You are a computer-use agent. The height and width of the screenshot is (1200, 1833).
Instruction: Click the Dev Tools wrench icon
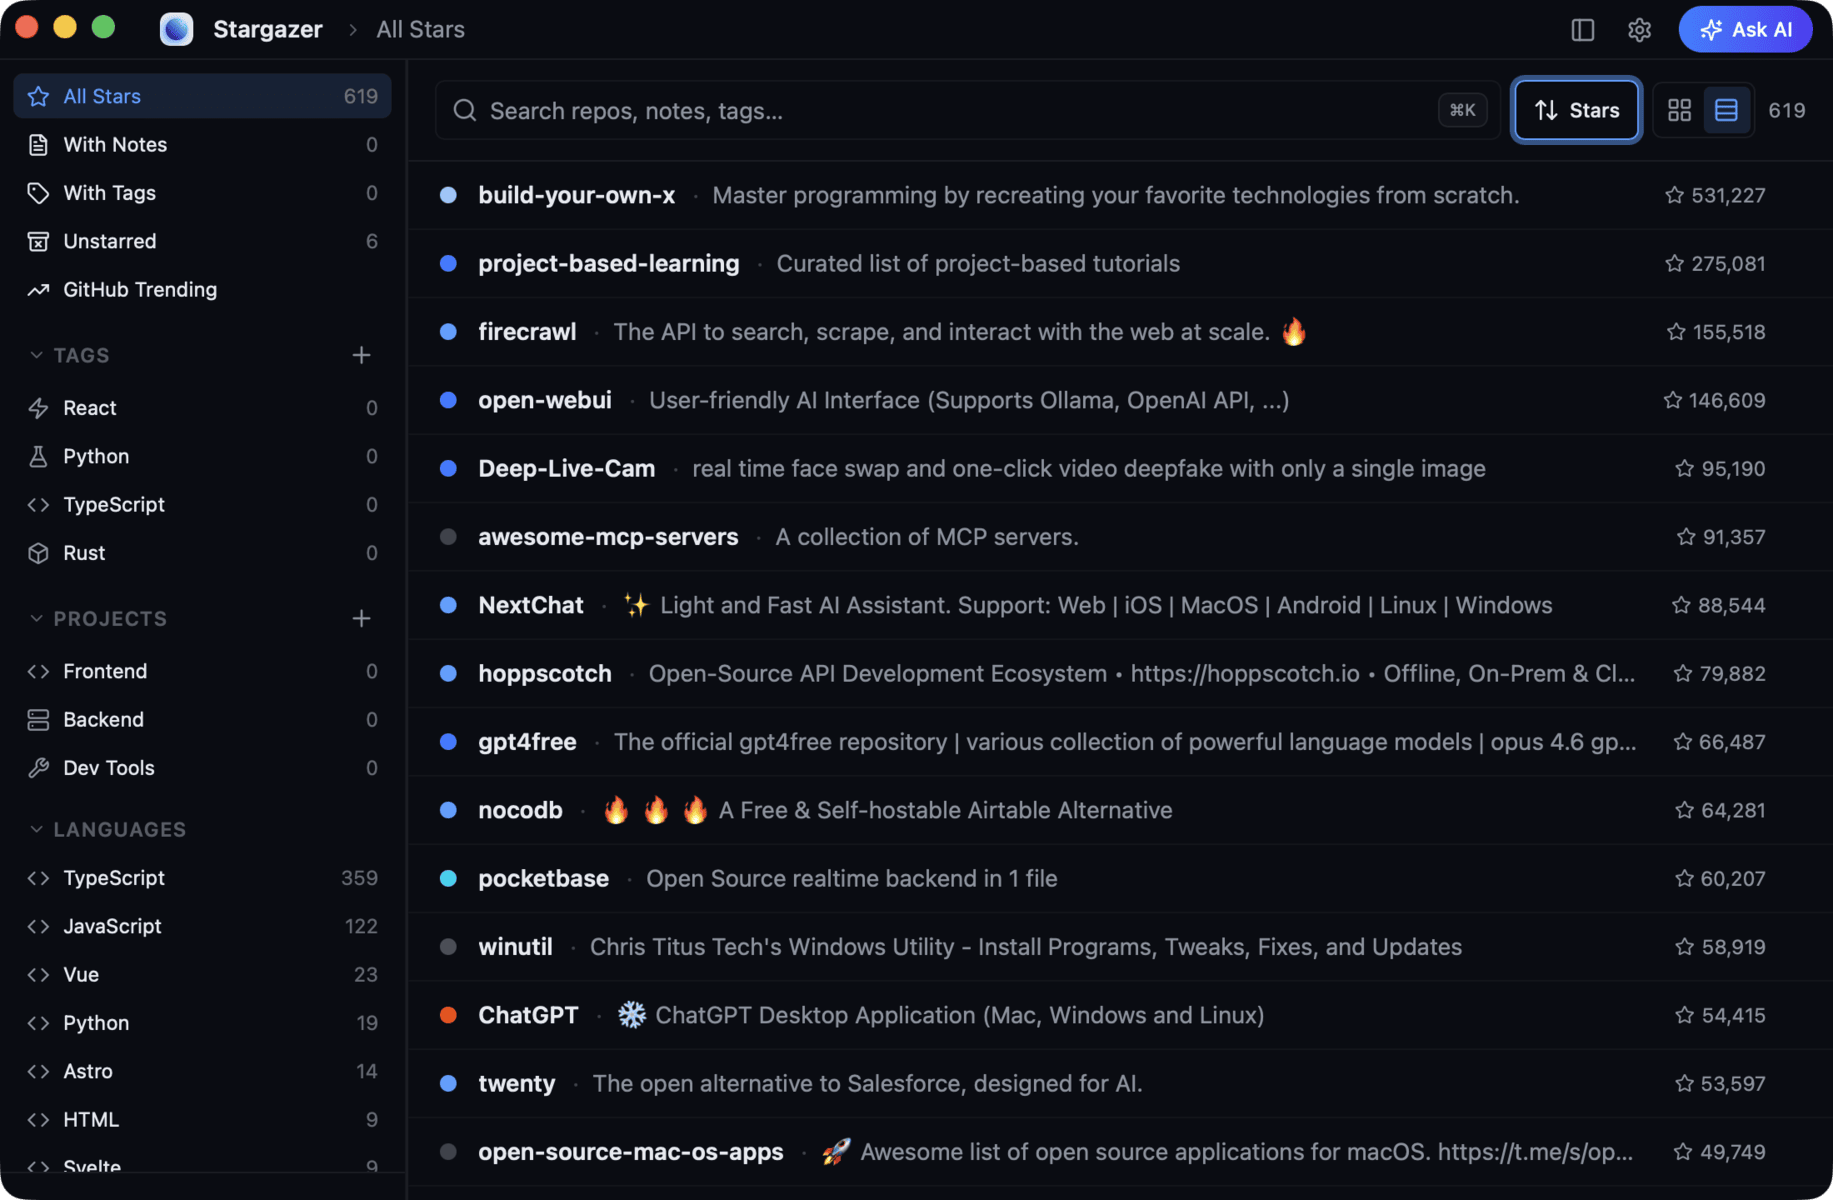[x=38, y=767]
